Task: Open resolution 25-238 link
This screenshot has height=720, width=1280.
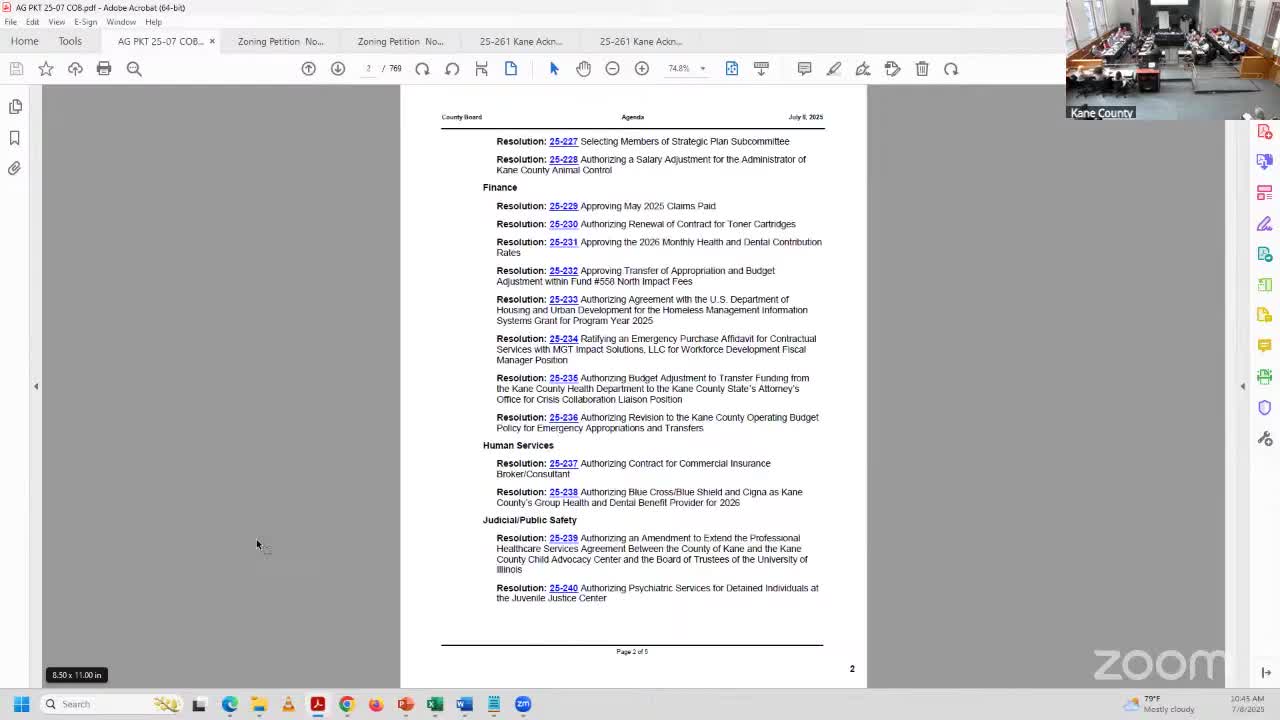Action: [563, 492]
